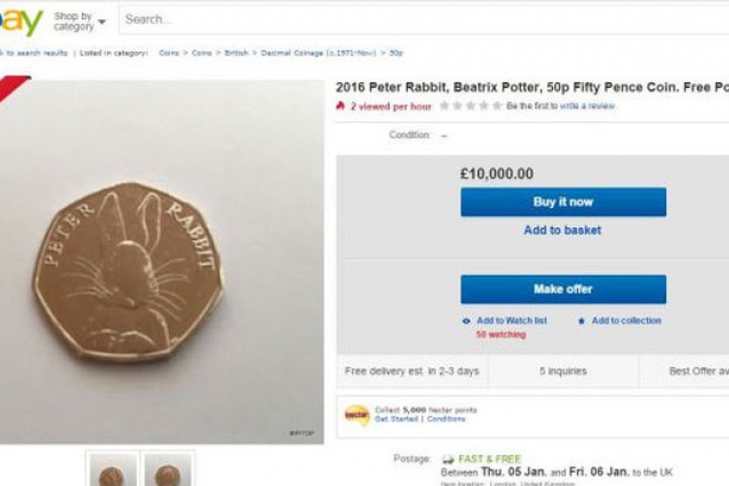
Task: Click the eye icon beside Add to Watch list
Action: tap(466, 321)
